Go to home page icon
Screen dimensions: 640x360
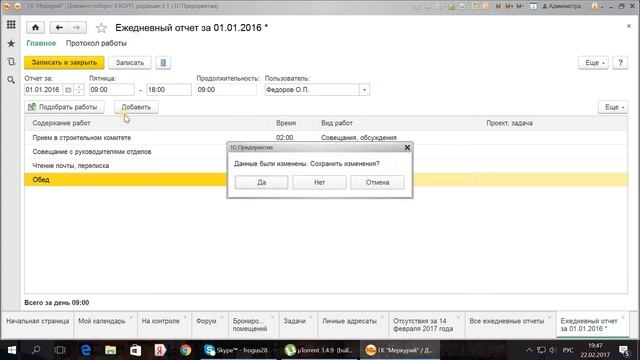click(36, 27)
